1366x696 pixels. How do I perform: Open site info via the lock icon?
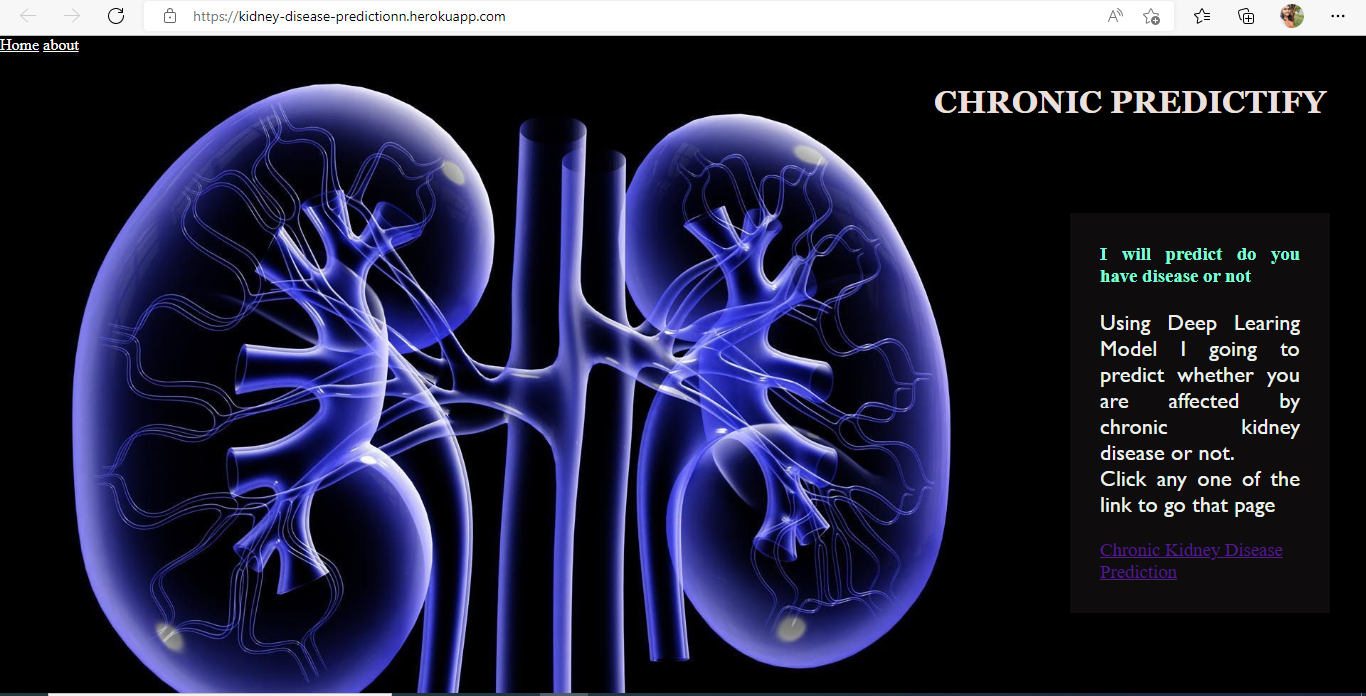tap(168, 16)
